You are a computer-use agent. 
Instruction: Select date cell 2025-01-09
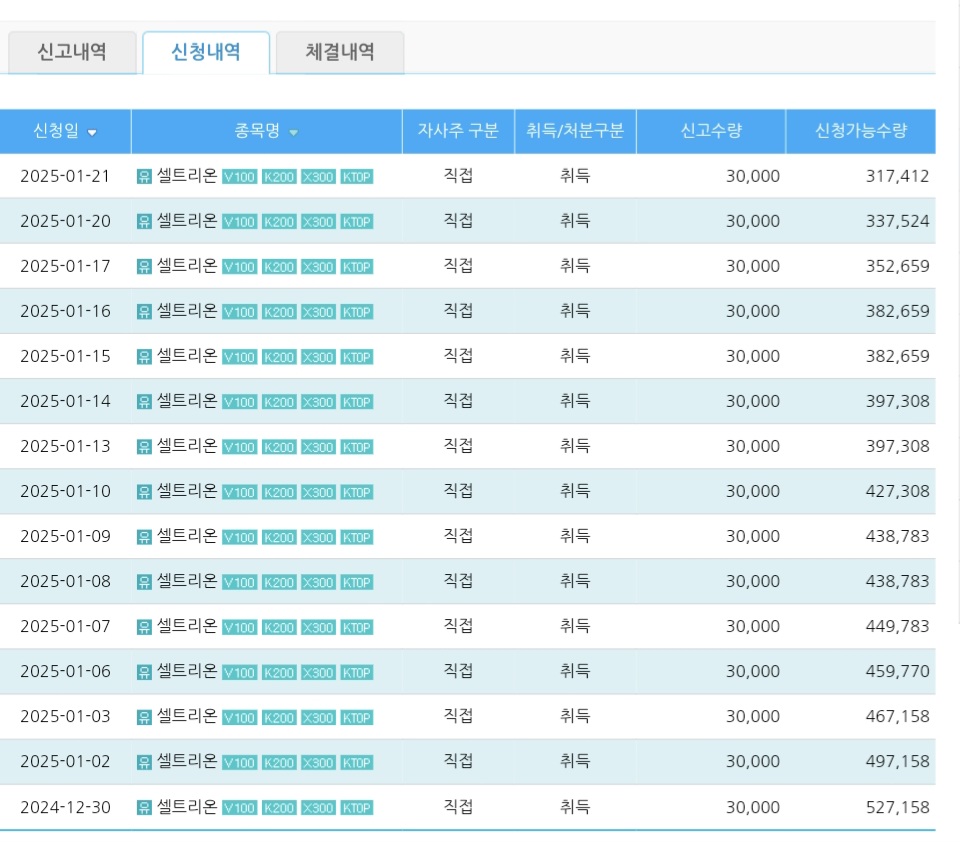66,536
